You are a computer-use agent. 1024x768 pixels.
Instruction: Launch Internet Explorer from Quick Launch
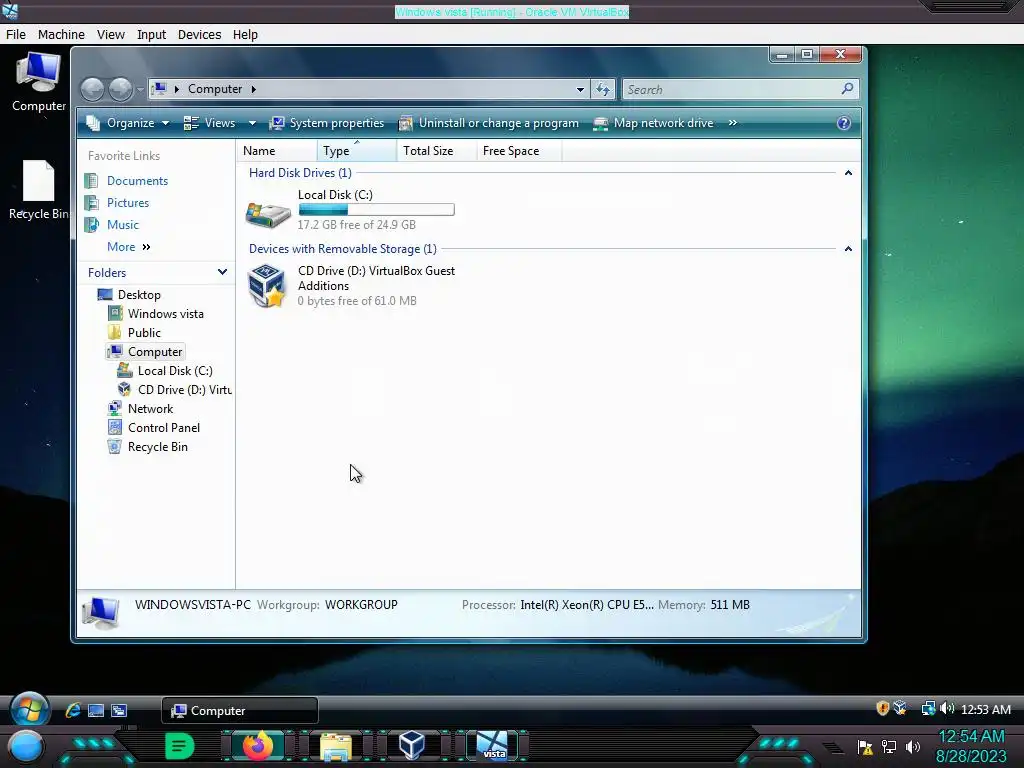pos(73,710)
